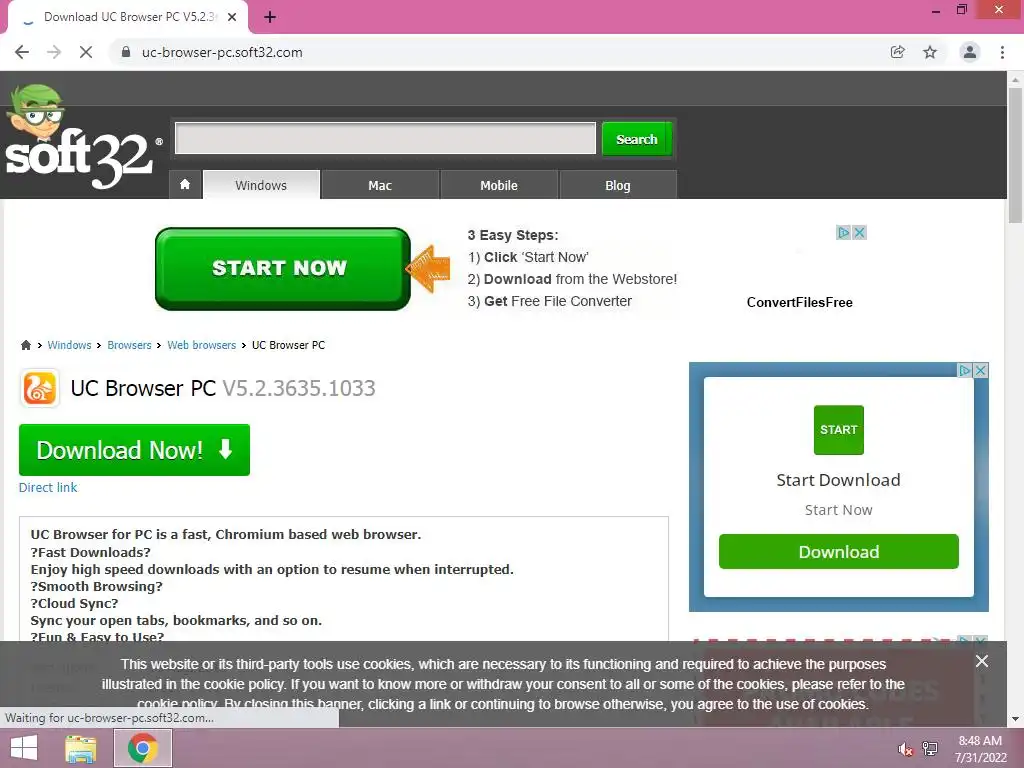Viewport: 1024px width, 768px height.
Task: Open the Browsers breadcrumb link
Action: pyautogui.click(x=129, y=345)
